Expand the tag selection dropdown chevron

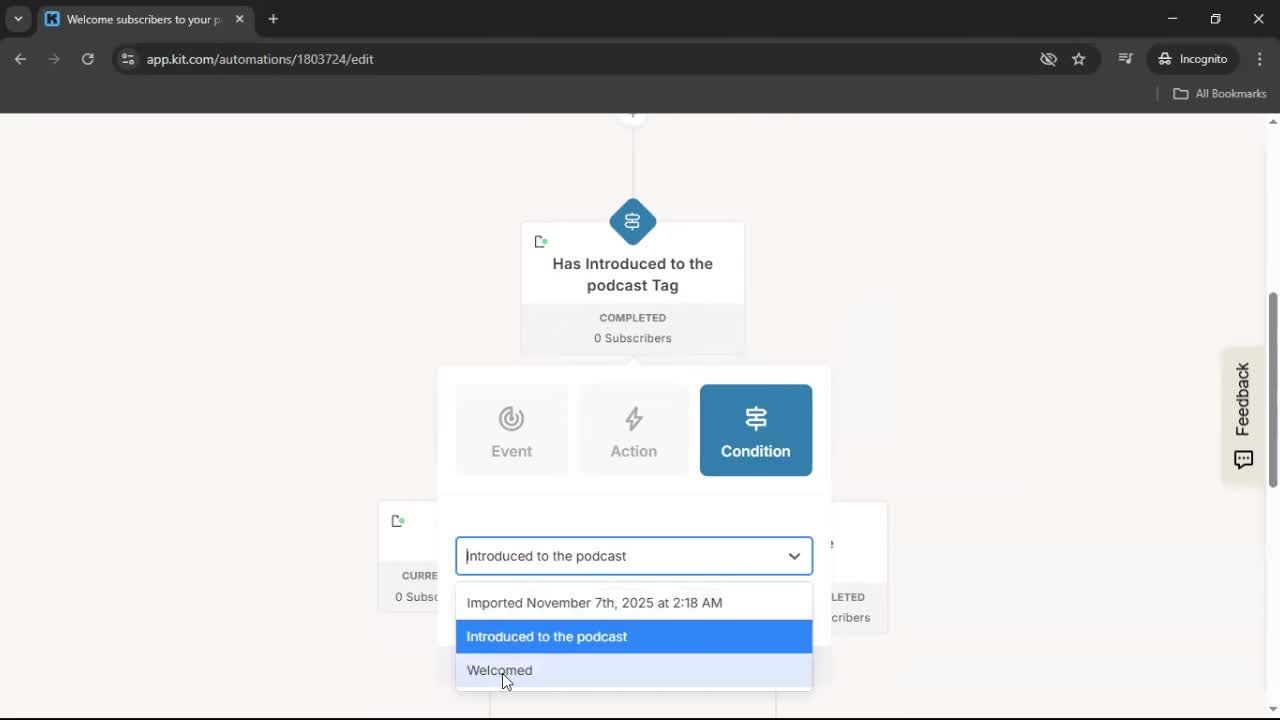794,556
